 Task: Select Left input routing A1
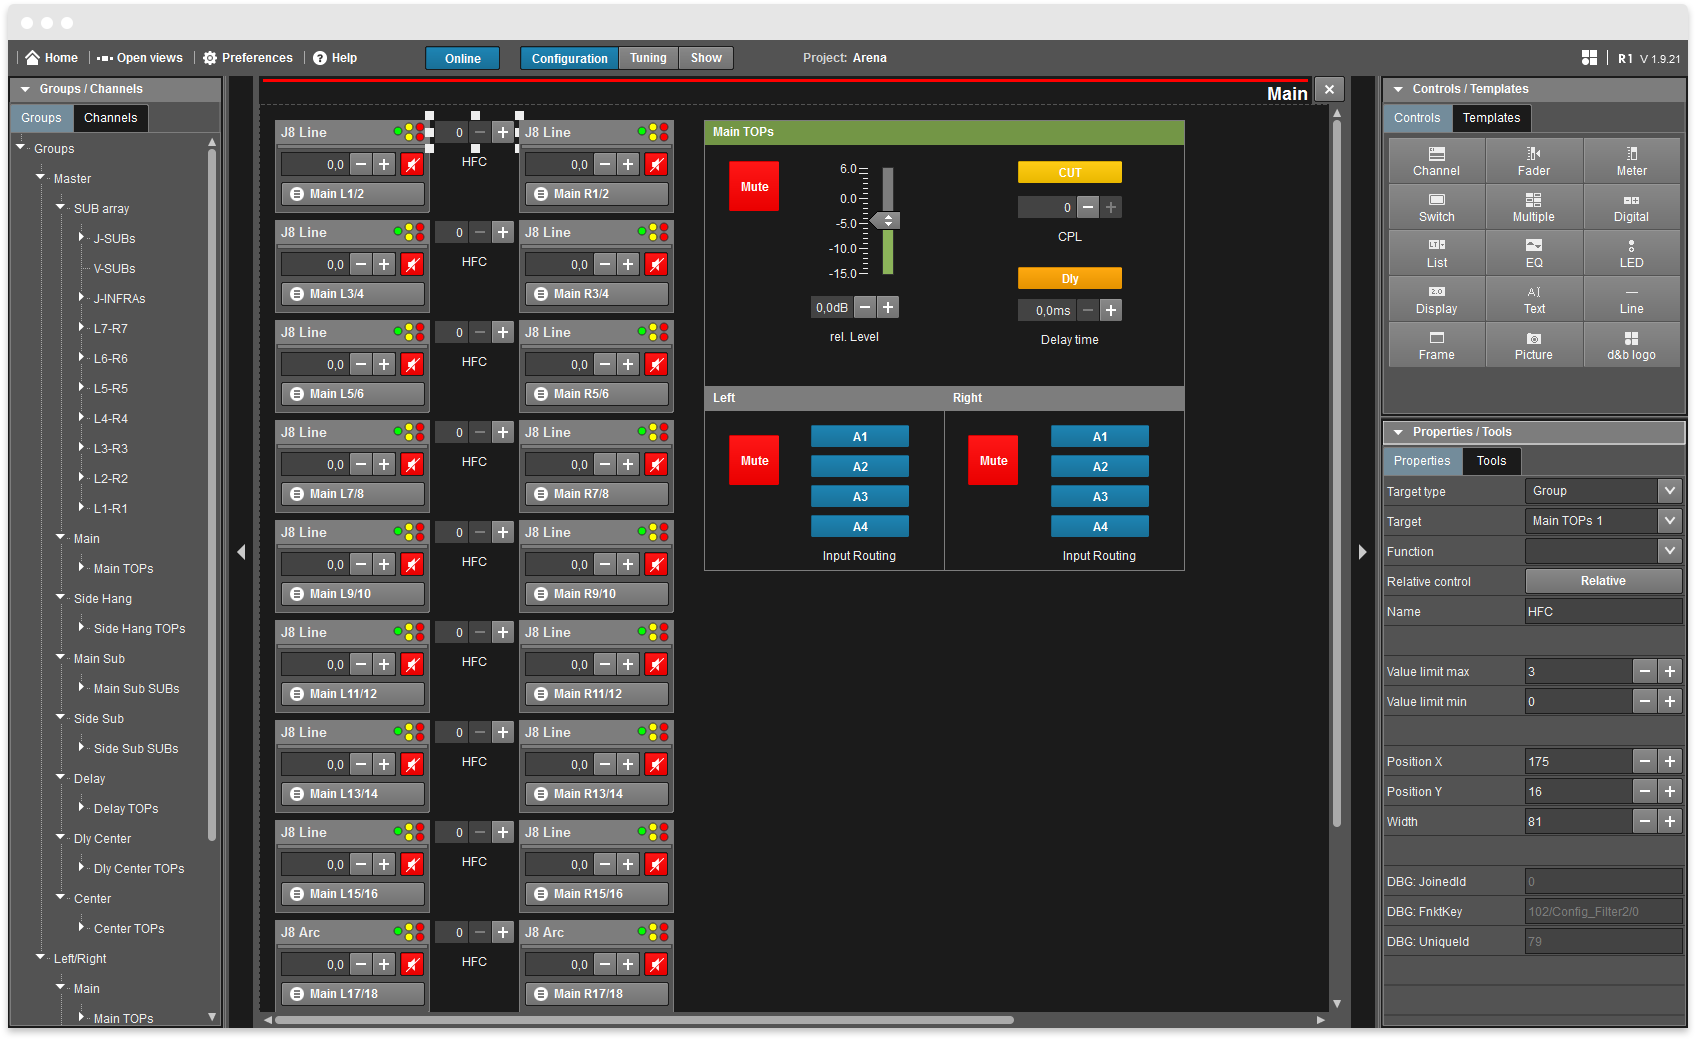point(860,437)
